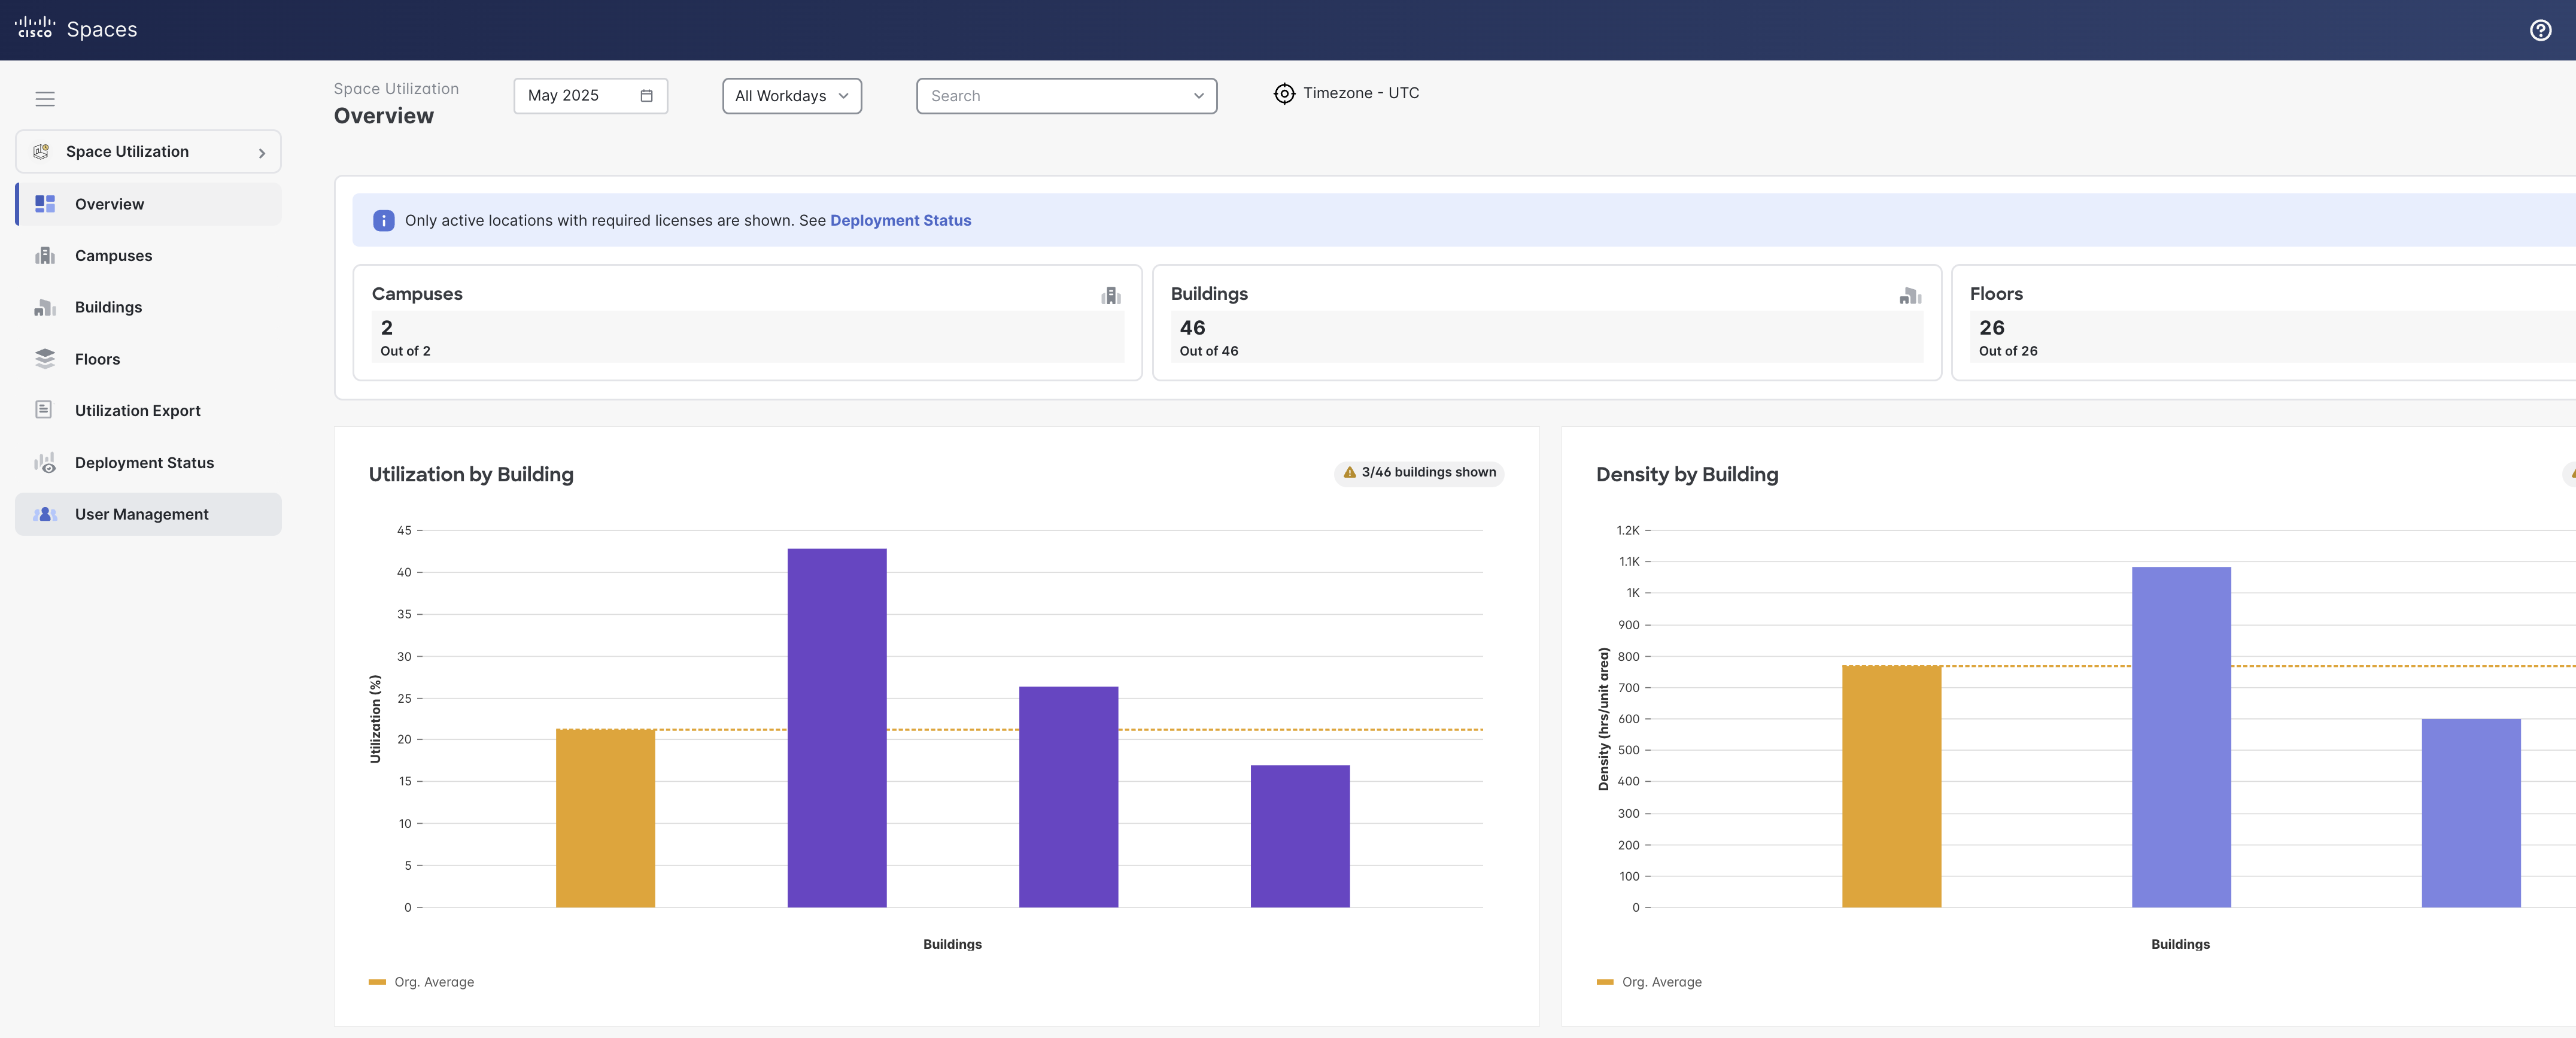Click the Campuses card building icon
Viewport: 2576px width, 1038px height.
1110,295
